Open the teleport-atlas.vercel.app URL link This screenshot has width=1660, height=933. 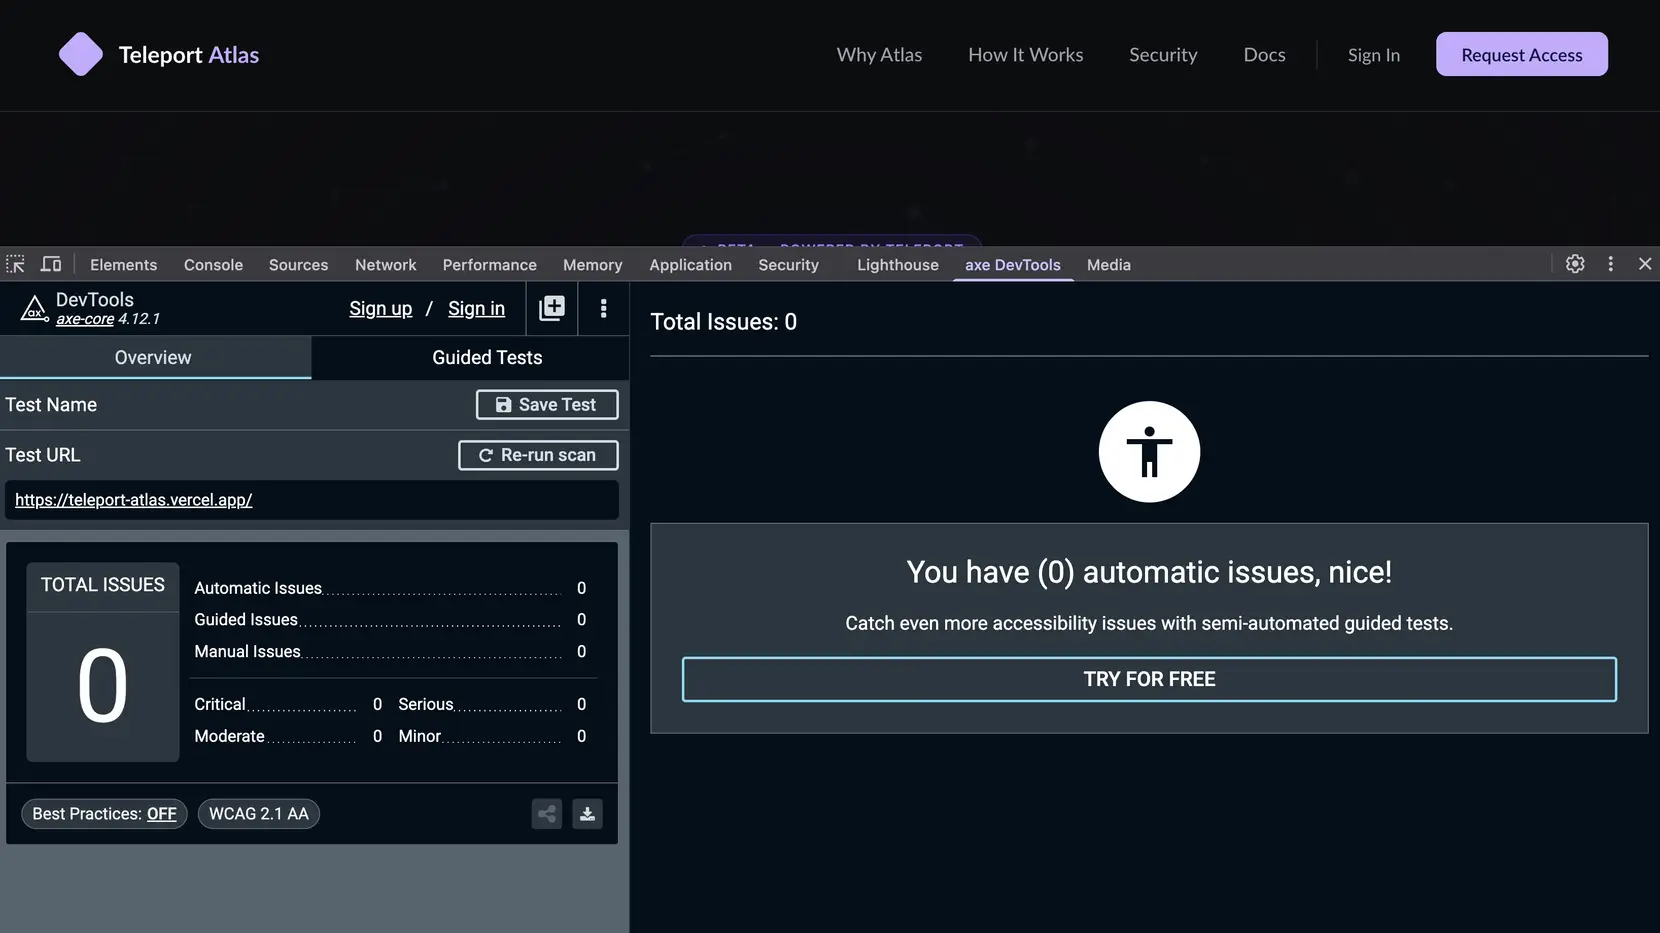pos(133,500)
